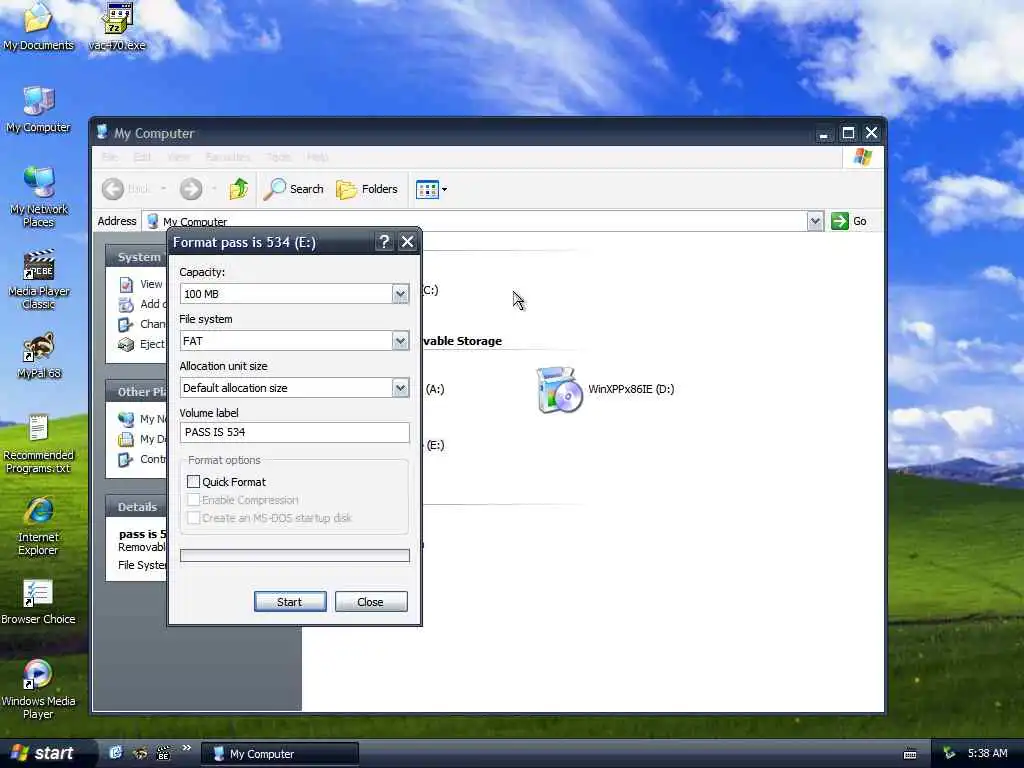This screenshot has height=768, width=1024.
Task: Select the WinXPPx86IE (D:) CD drive
Action: coord(605,390)
